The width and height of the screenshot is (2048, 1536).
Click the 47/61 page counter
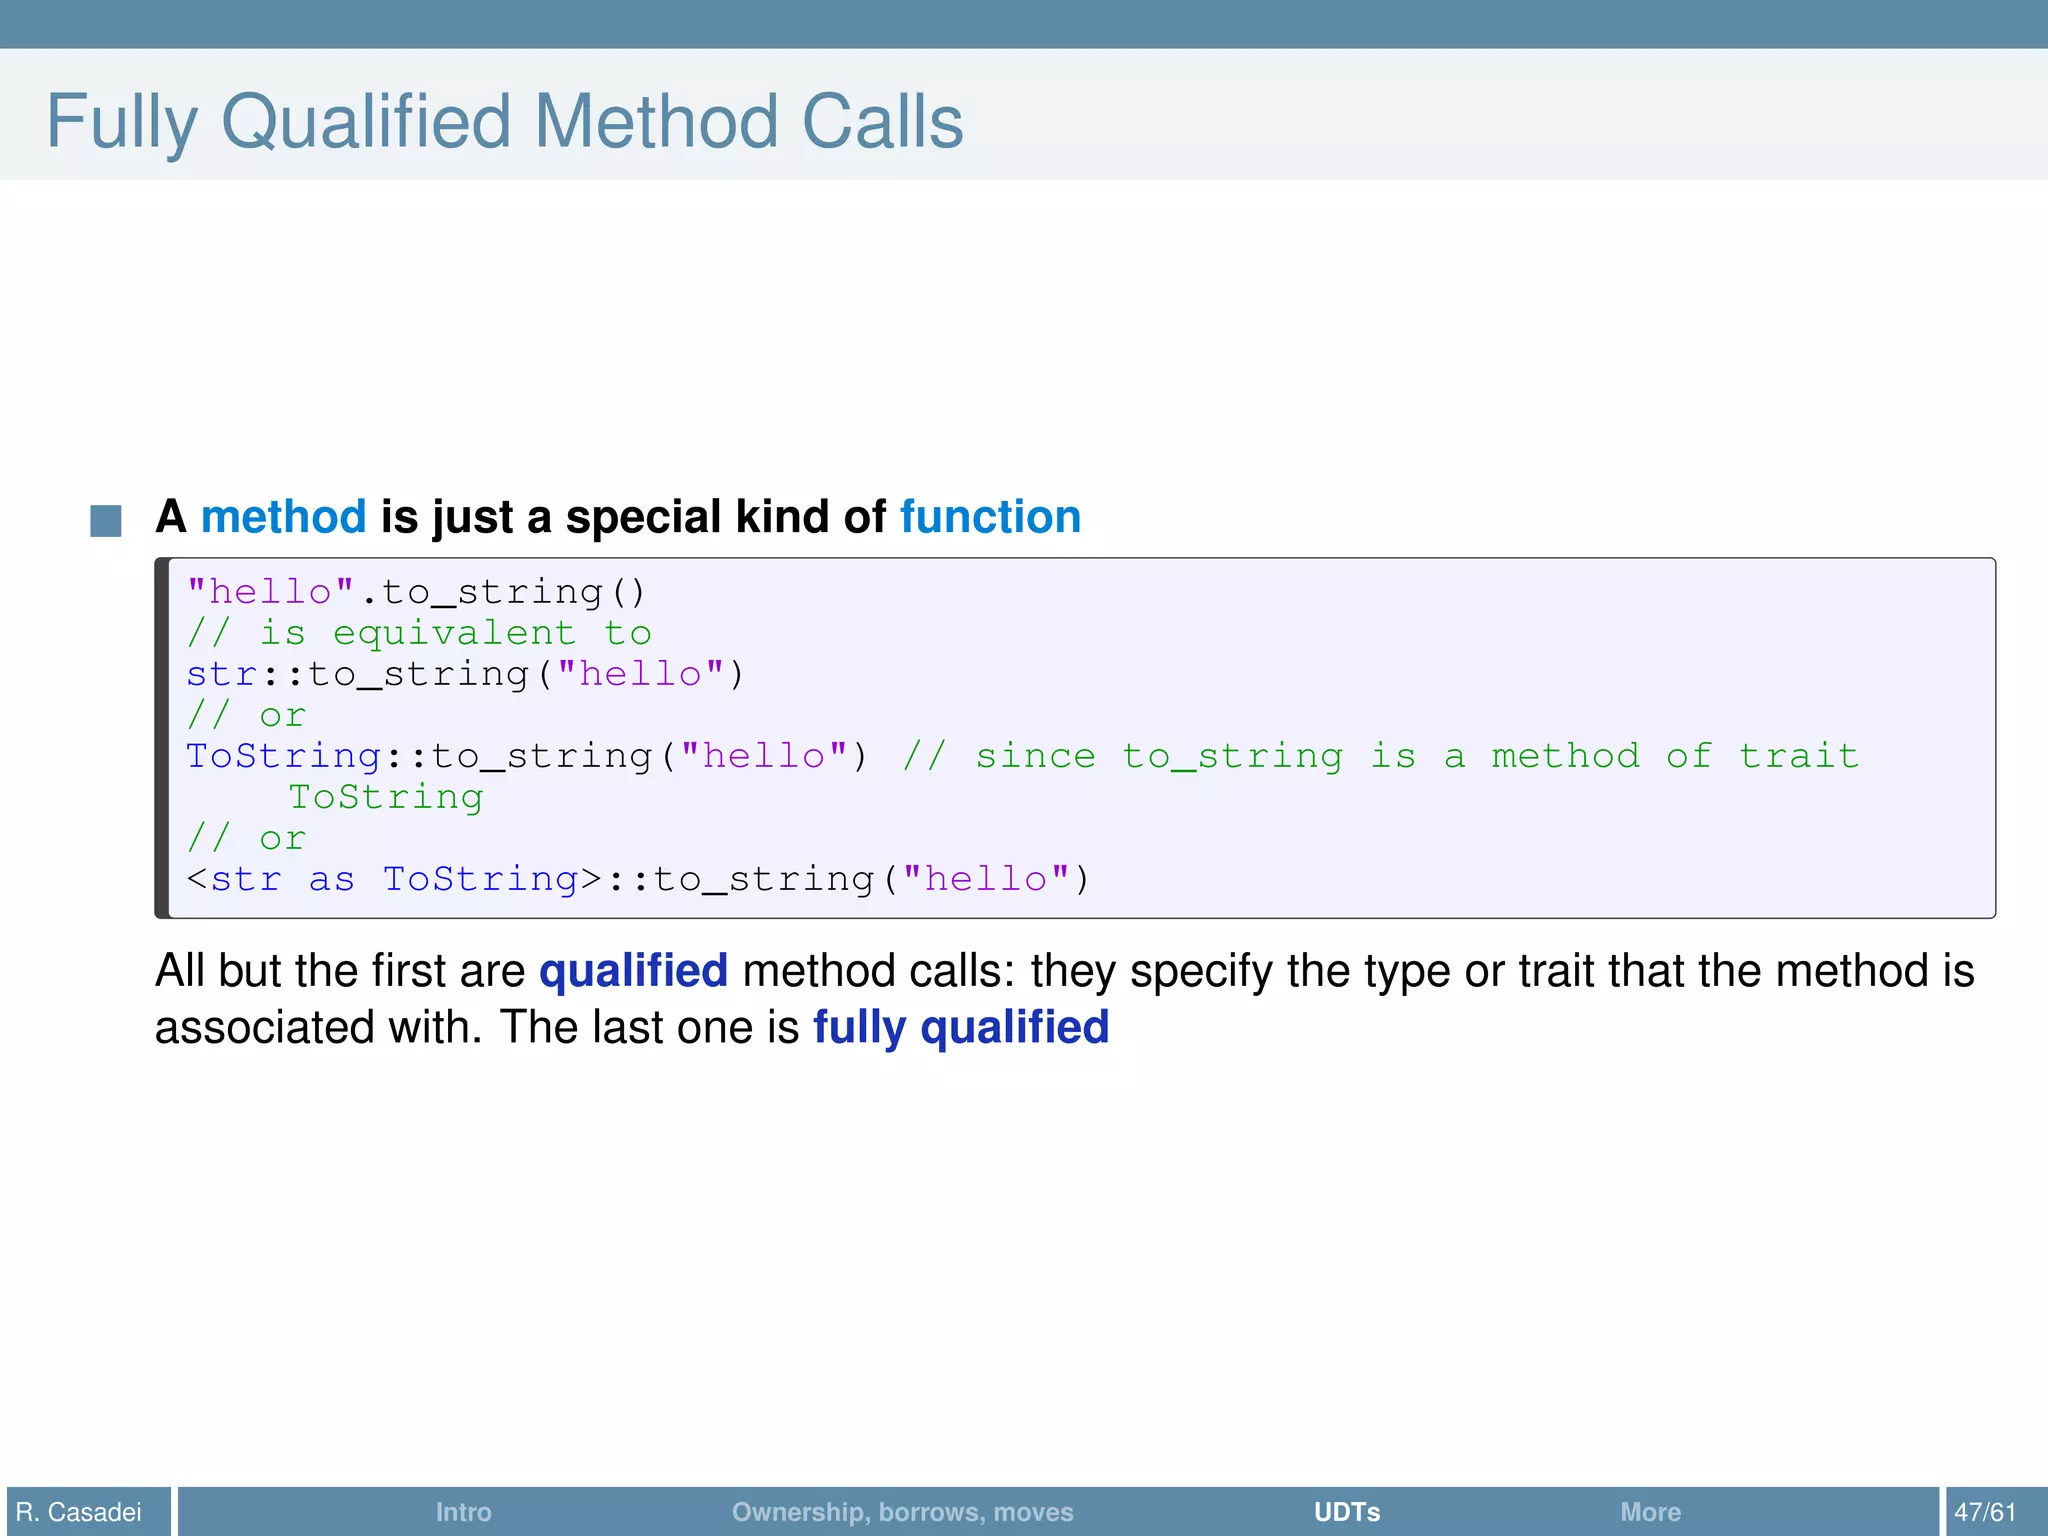pos(1985,1511)
